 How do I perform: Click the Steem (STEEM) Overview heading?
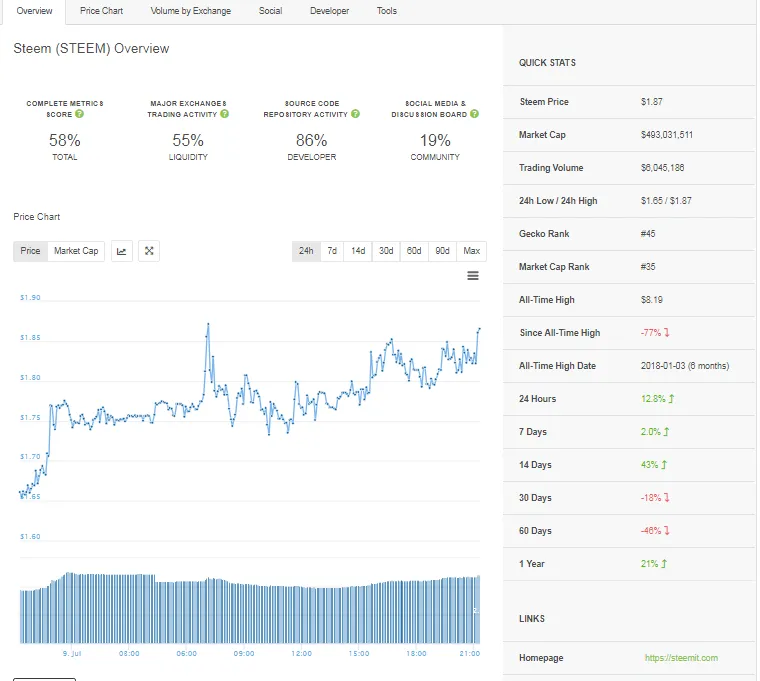[91, 48]
